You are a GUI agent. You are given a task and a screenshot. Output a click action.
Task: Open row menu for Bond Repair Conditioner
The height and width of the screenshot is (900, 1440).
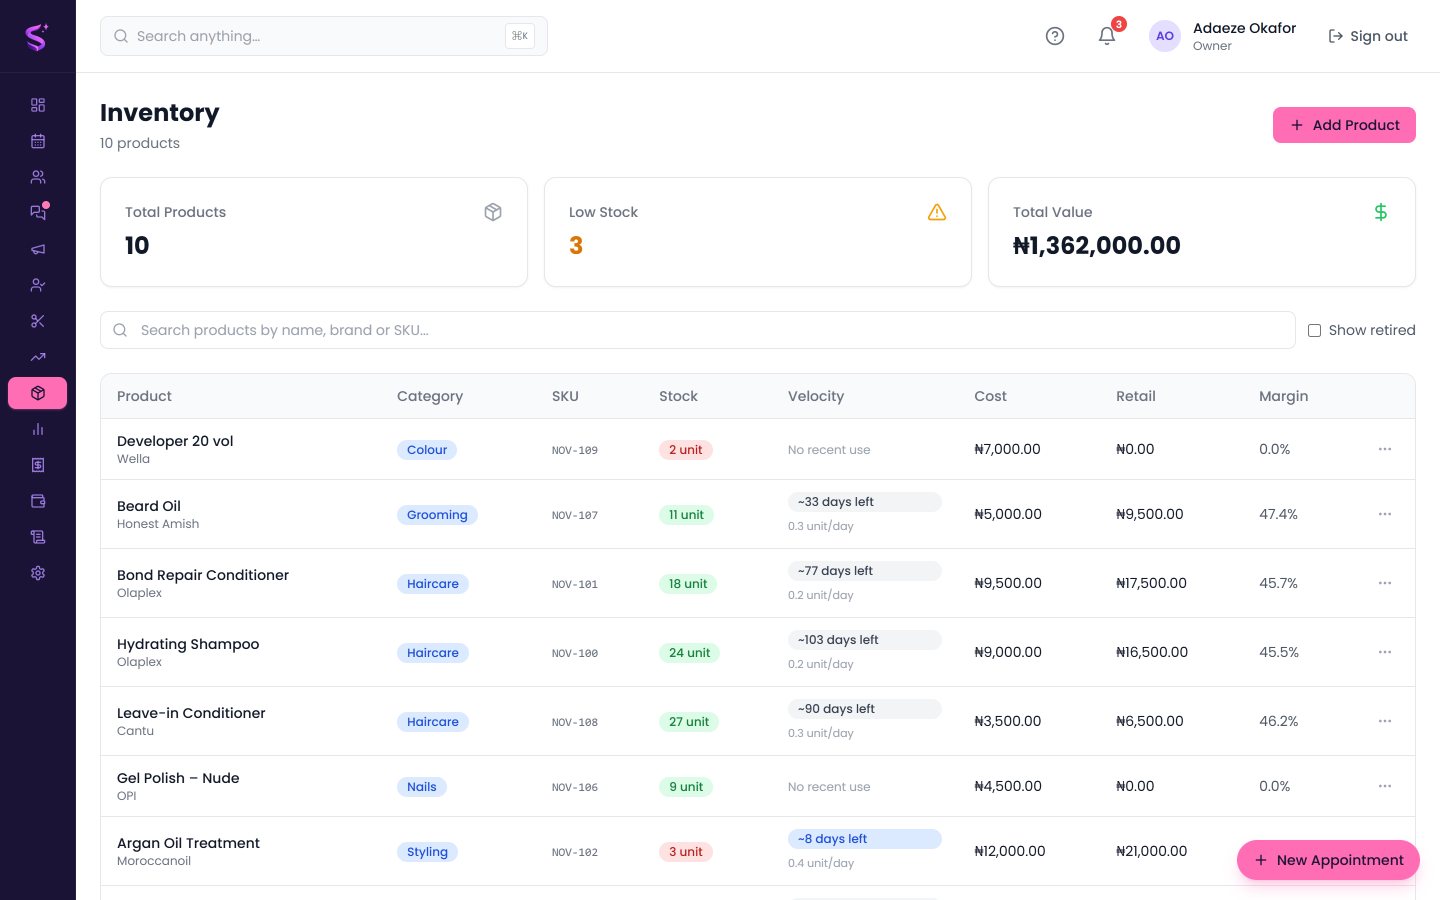(1385, 583)
